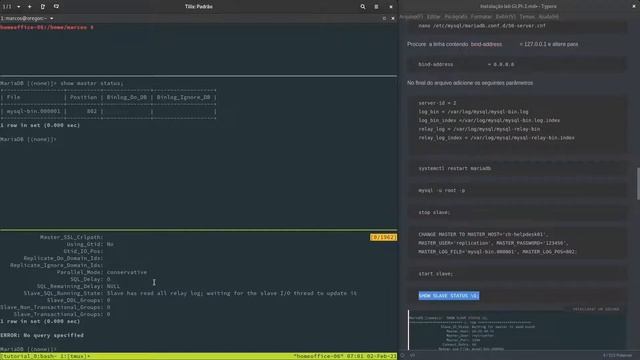Toggle Typora sidebar with bottom circle icon
This screenshot has height=360, width=640.
coord(402,356)
